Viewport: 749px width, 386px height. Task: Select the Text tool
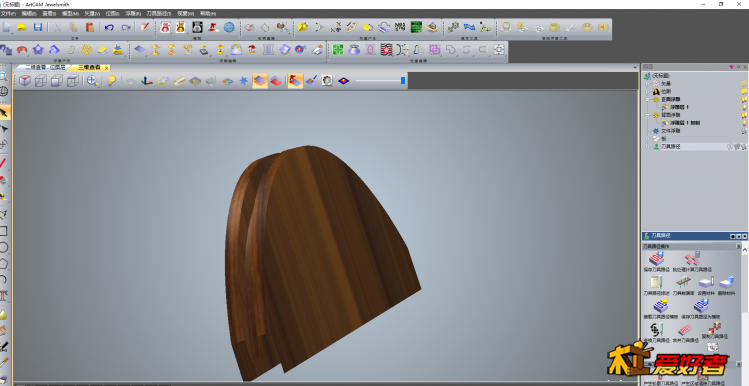3,295
